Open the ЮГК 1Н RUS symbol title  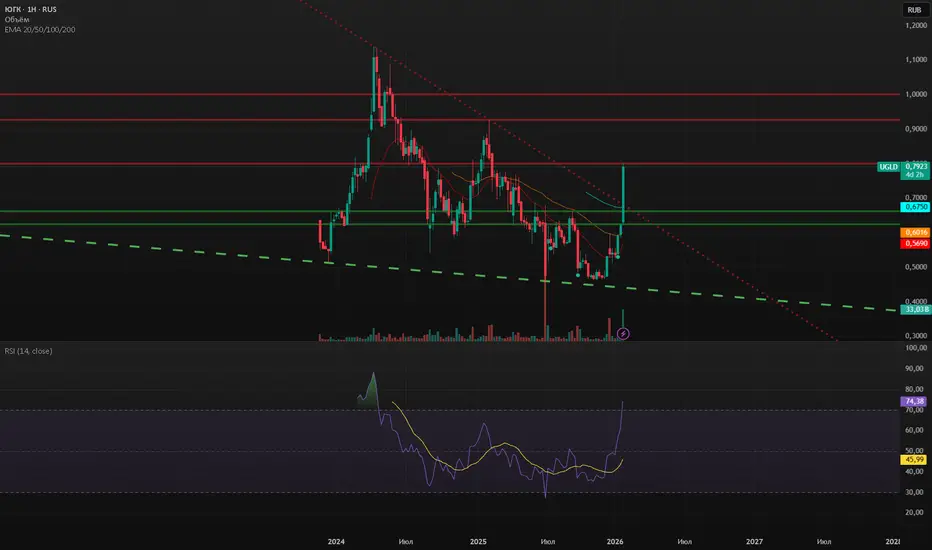[x=30, y=10]
